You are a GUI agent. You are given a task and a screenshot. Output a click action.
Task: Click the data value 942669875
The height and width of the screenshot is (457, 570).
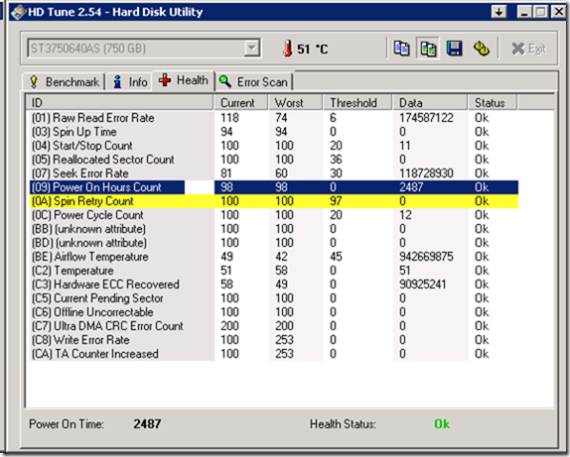pyautogui.click(x=426, y=257)
